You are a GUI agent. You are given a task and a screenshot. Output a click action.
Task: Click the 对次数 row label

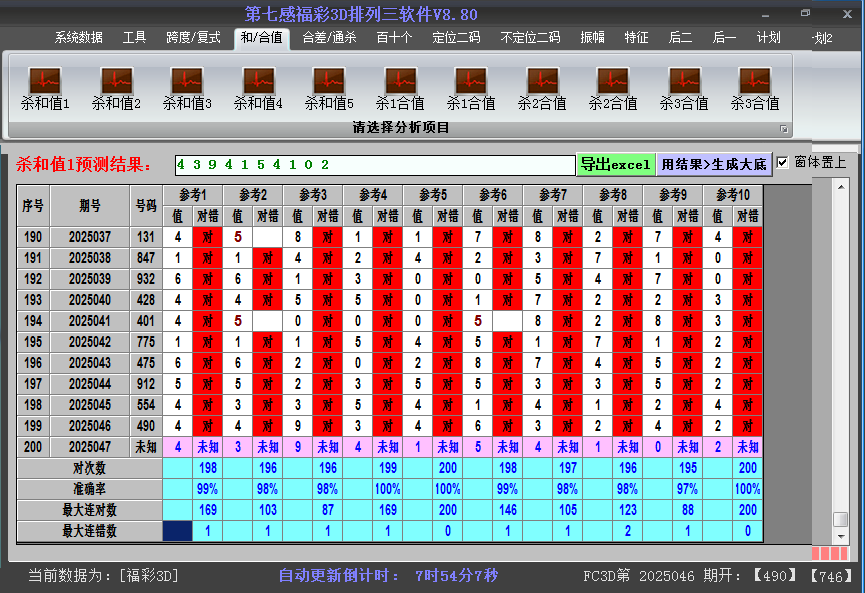click(89, 468)
